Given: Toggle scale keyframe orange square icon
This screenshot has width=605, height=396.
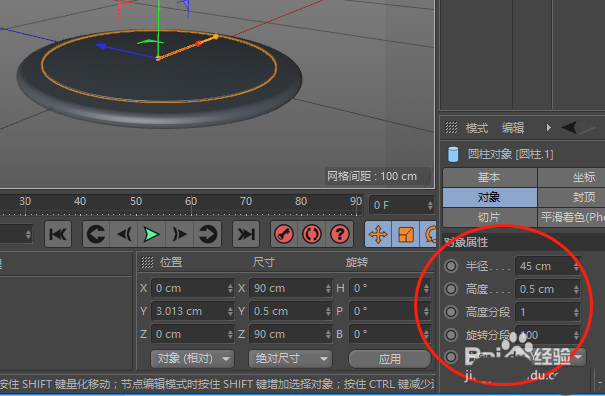Looking at the screenshot, I should [x=406, y=234].
